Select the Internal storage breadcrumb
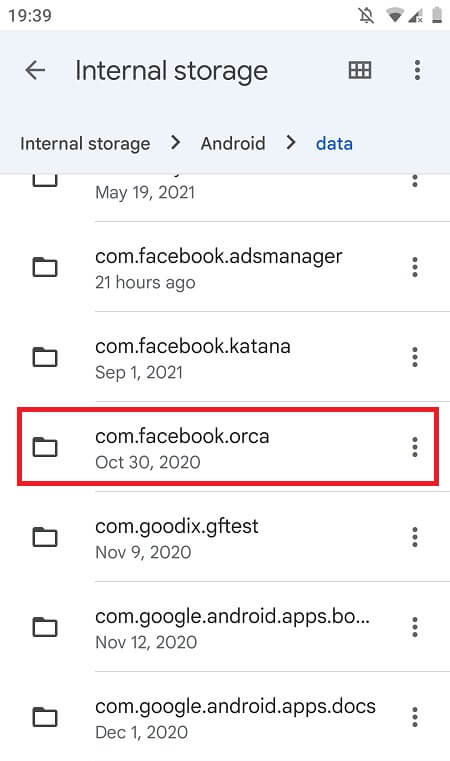Screen dimensions: 450x761 click(85, 144)
